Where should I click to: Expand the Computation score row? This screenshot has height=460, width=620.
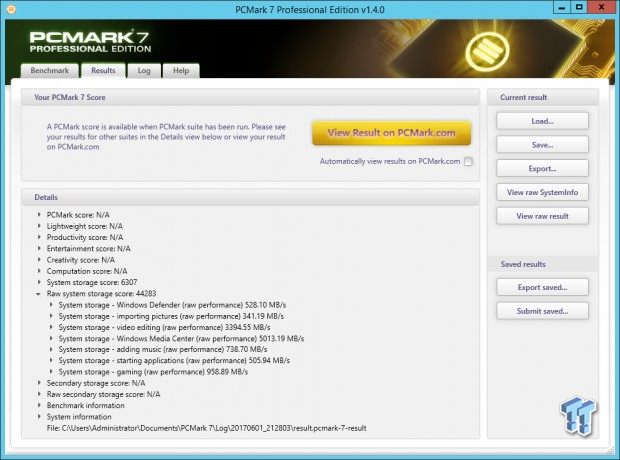coord(39,271)
